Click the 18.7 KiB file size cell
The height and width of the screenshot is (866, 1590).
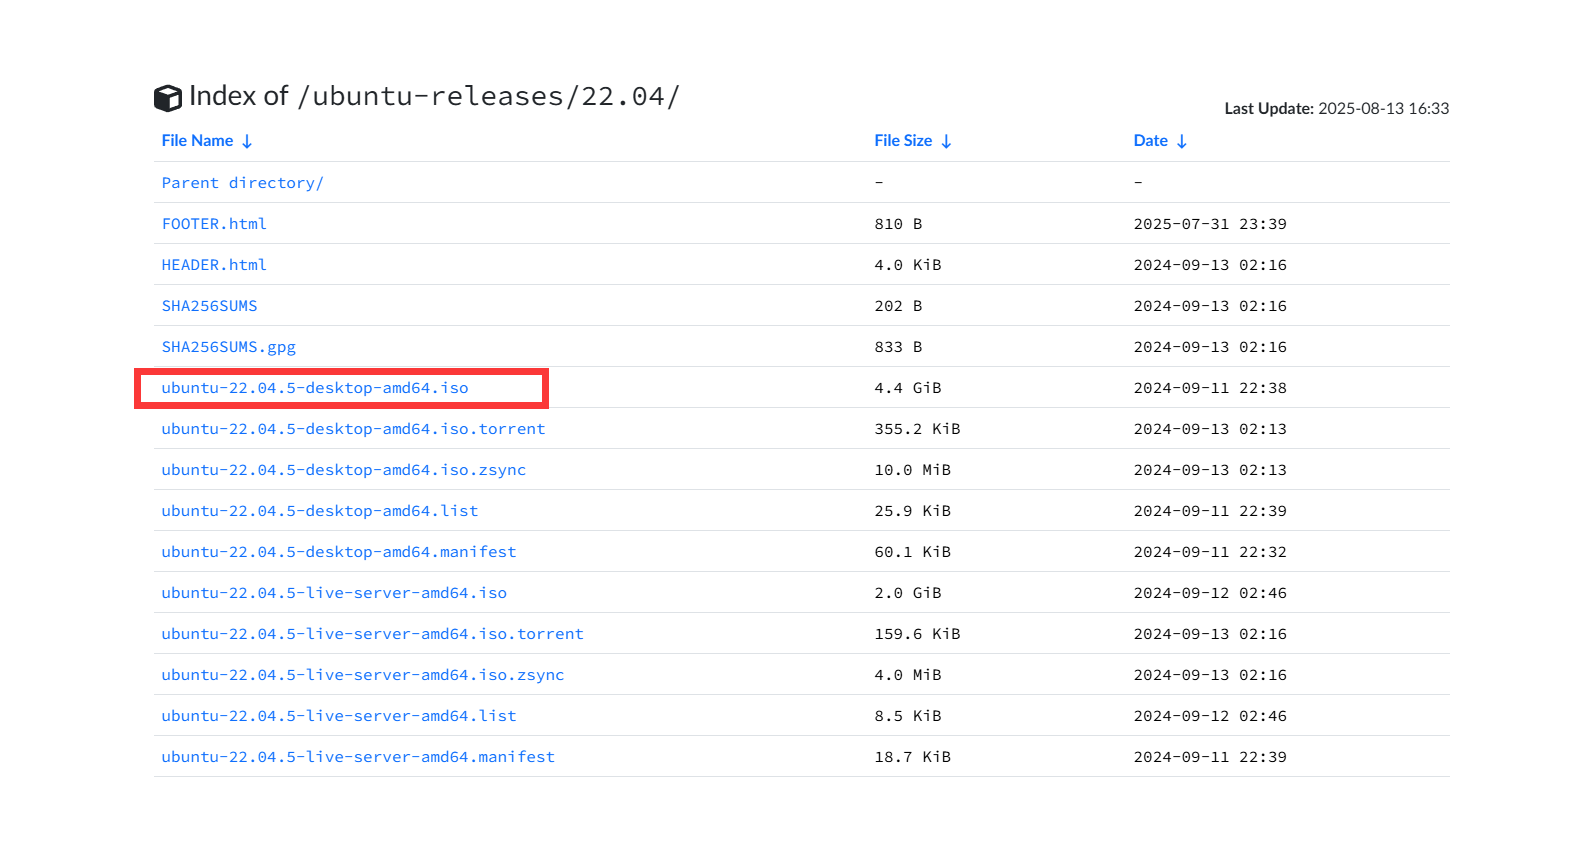coord(913,757)
